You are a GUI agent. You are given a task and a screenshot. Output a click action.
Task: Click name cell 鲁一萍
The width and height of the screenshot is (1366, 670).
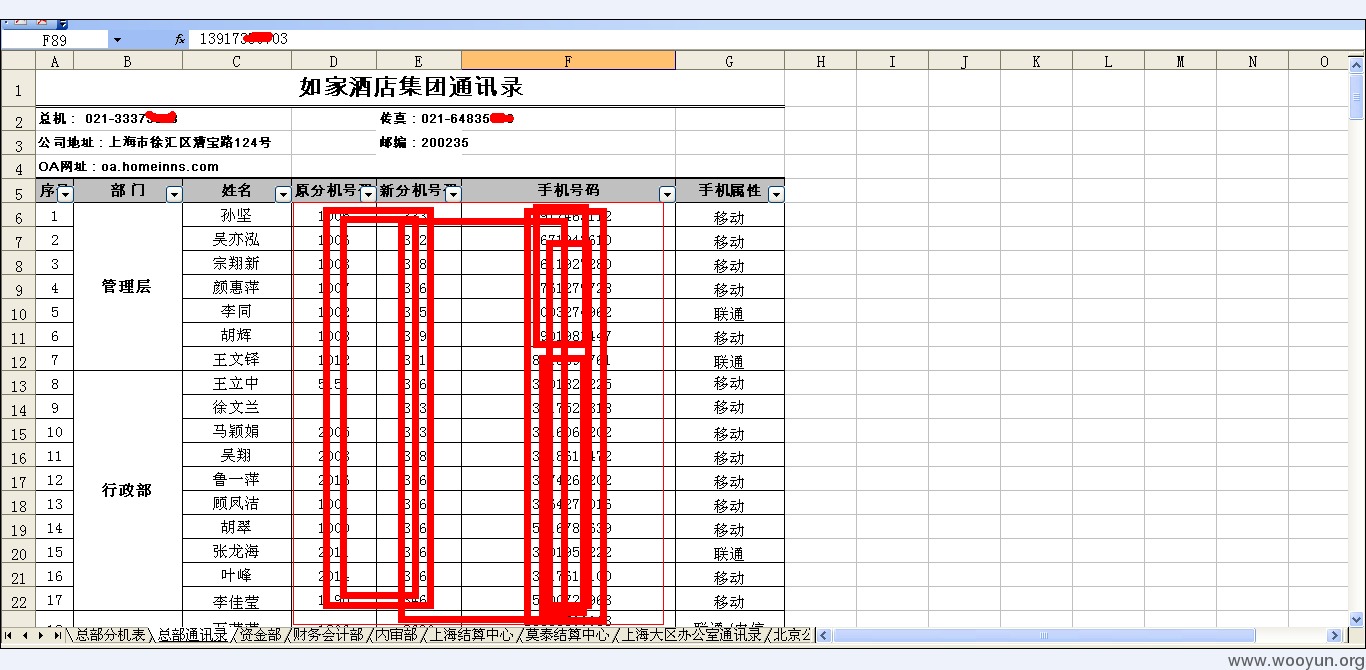click(237, 480)
